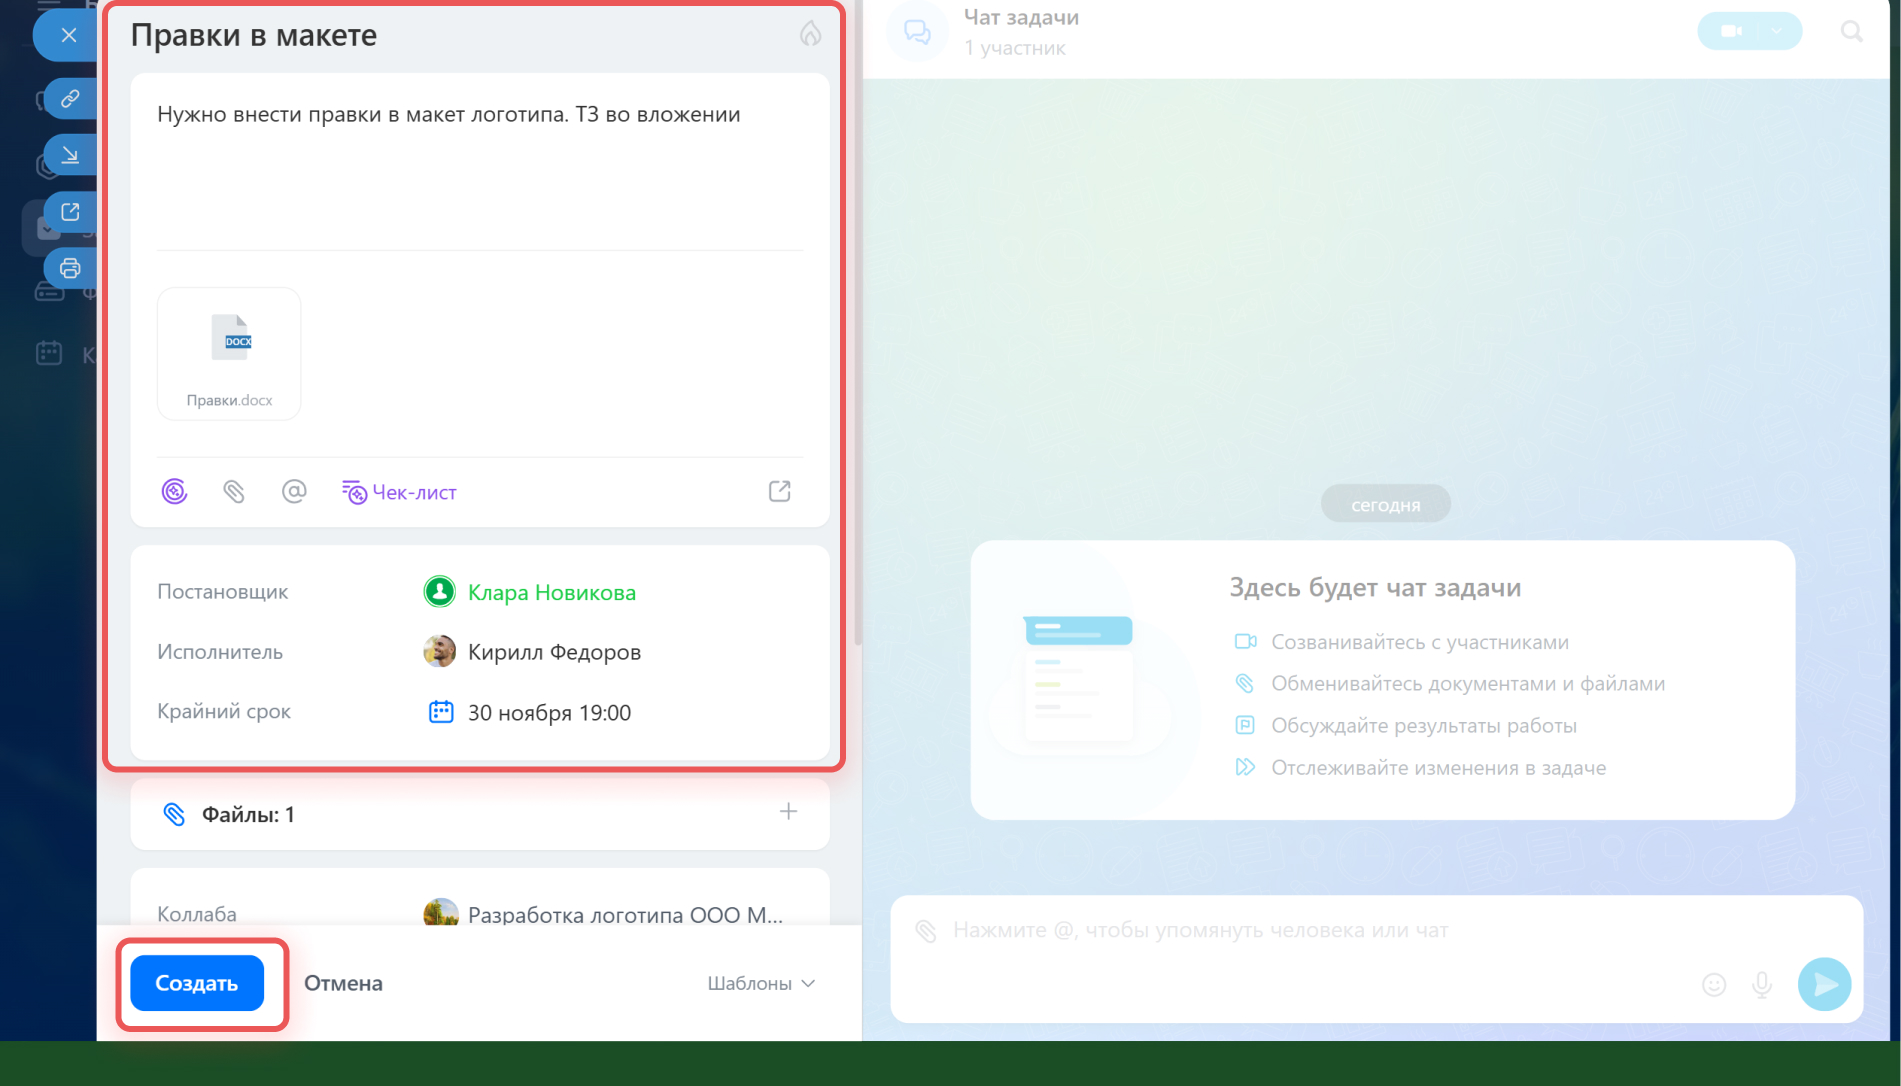Start a video call in the task chat
The image size is (1901, 1086).
click(x=1730, y=31)
